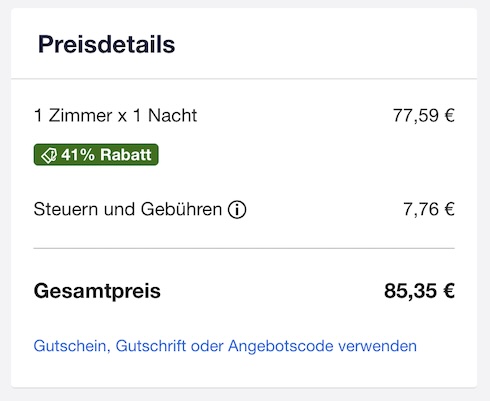
Task: Click the word Gutschein in the blue link
Action: click(x=72, y=346)
